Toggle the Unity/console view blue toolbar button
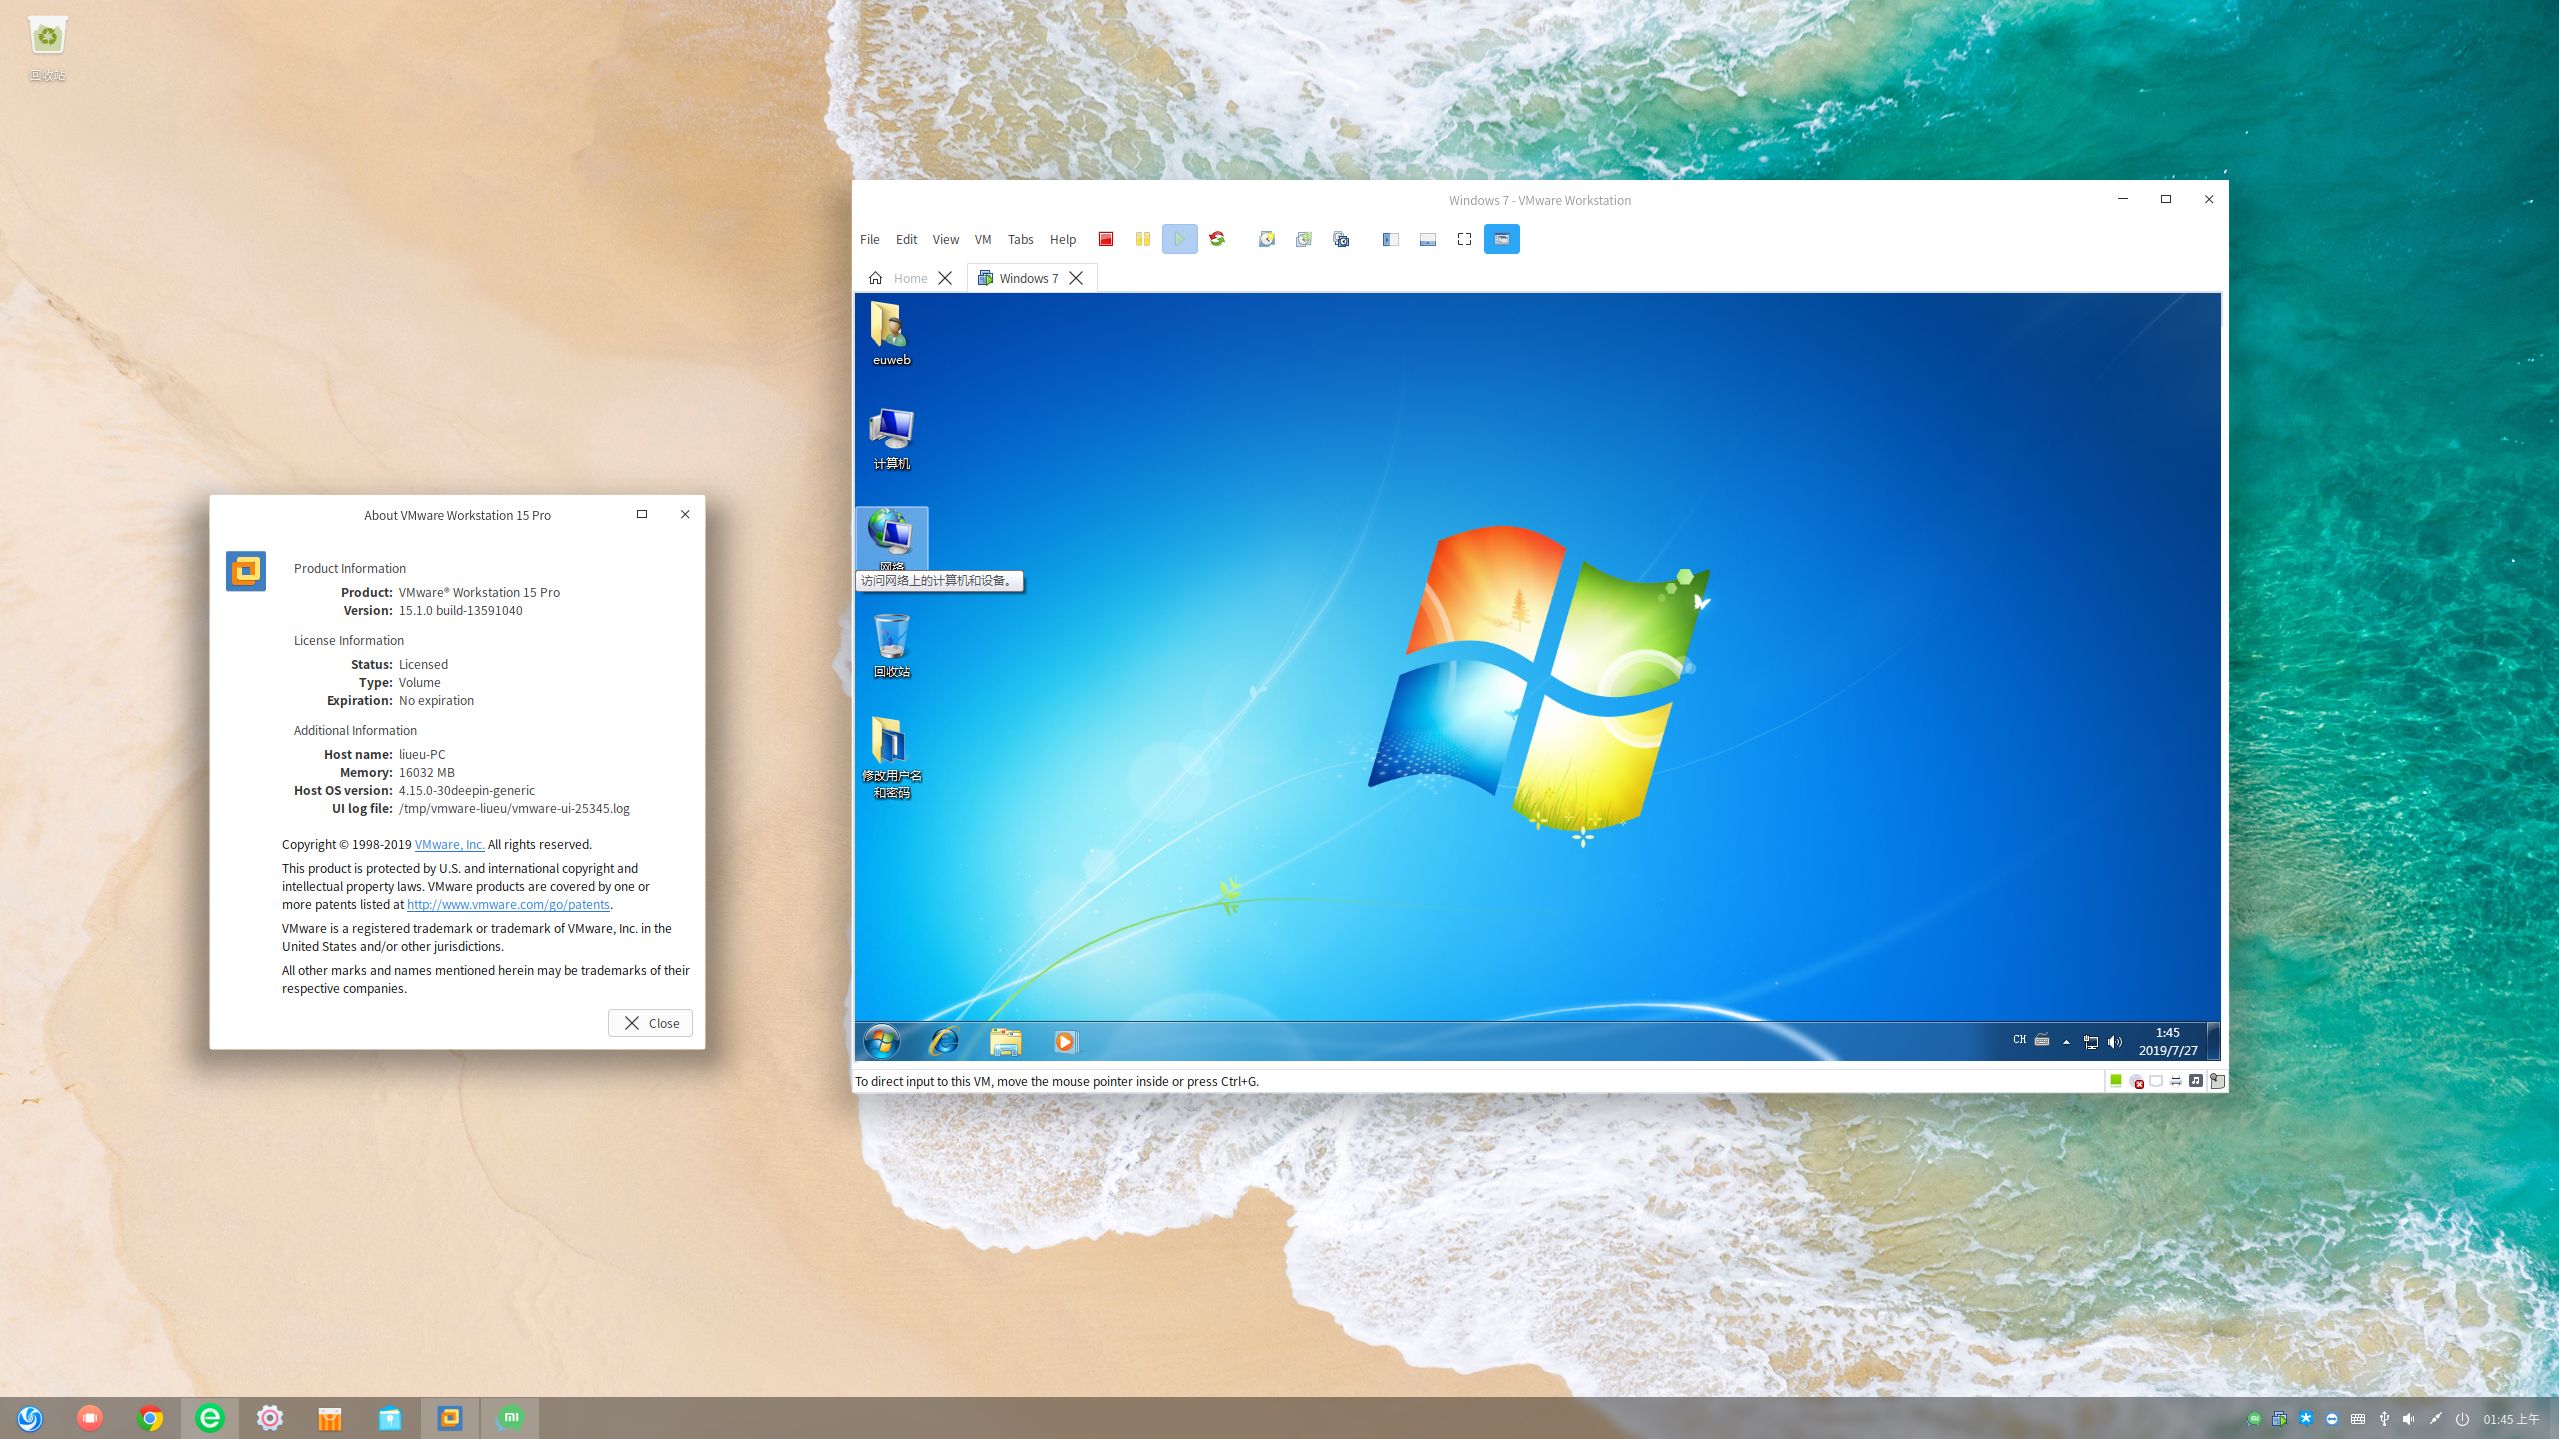 [1501, 239]
